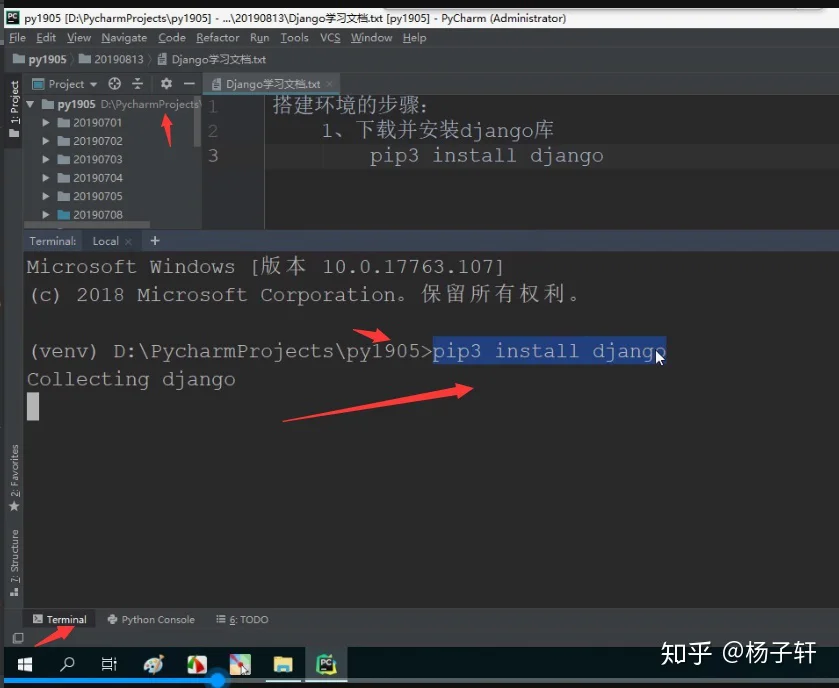
Task: Expand the 20190705 folder
Action: (46, 196)
